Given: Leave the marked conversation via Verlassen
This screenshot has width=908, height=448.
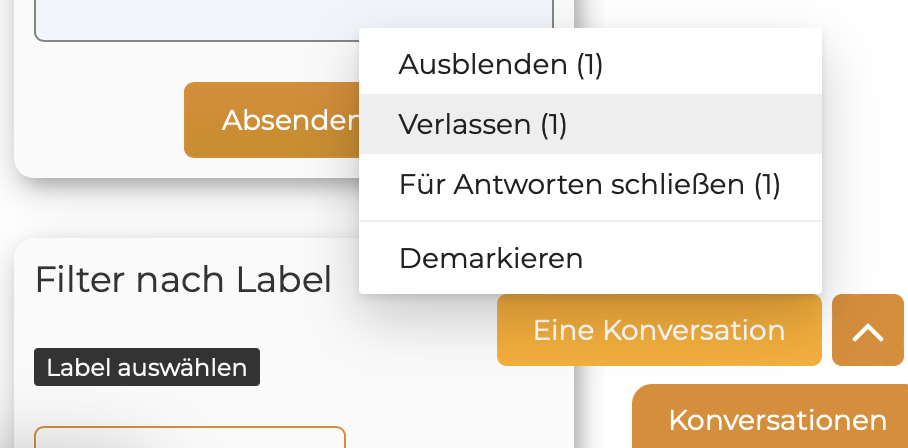Looking at the screenshot, I should 483,124.
